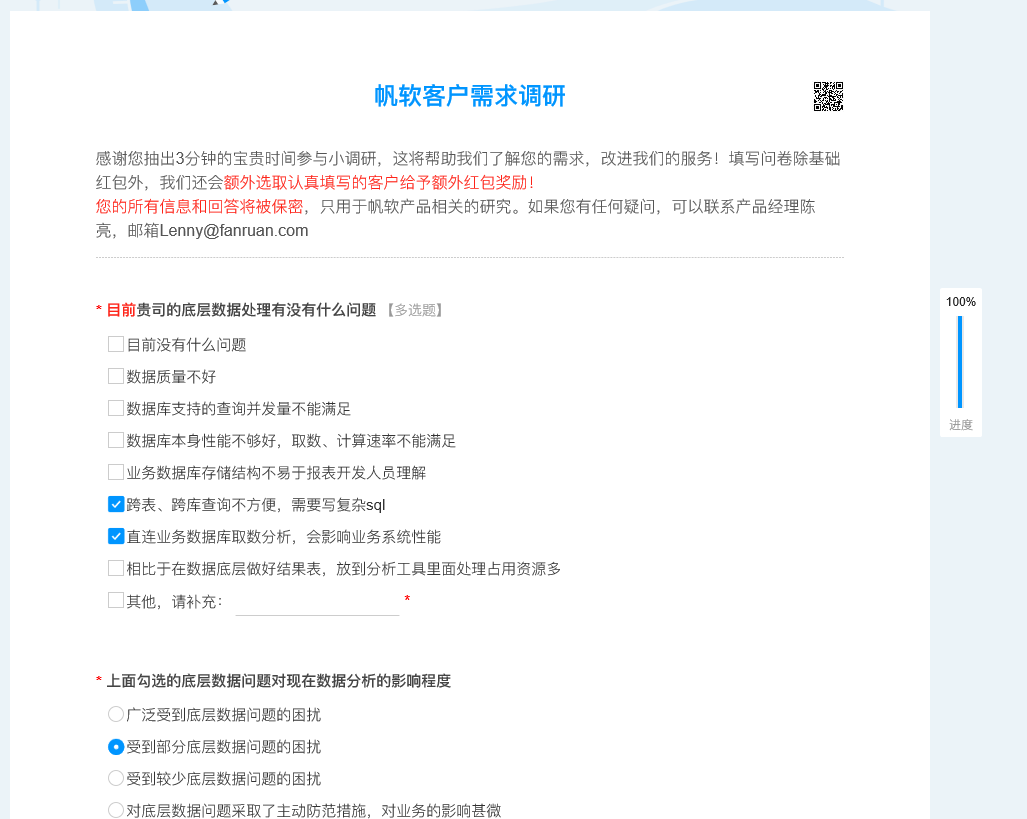Click the '其他，请补充' text input field
Screen dimensions: 1027x819
point(317,602)
